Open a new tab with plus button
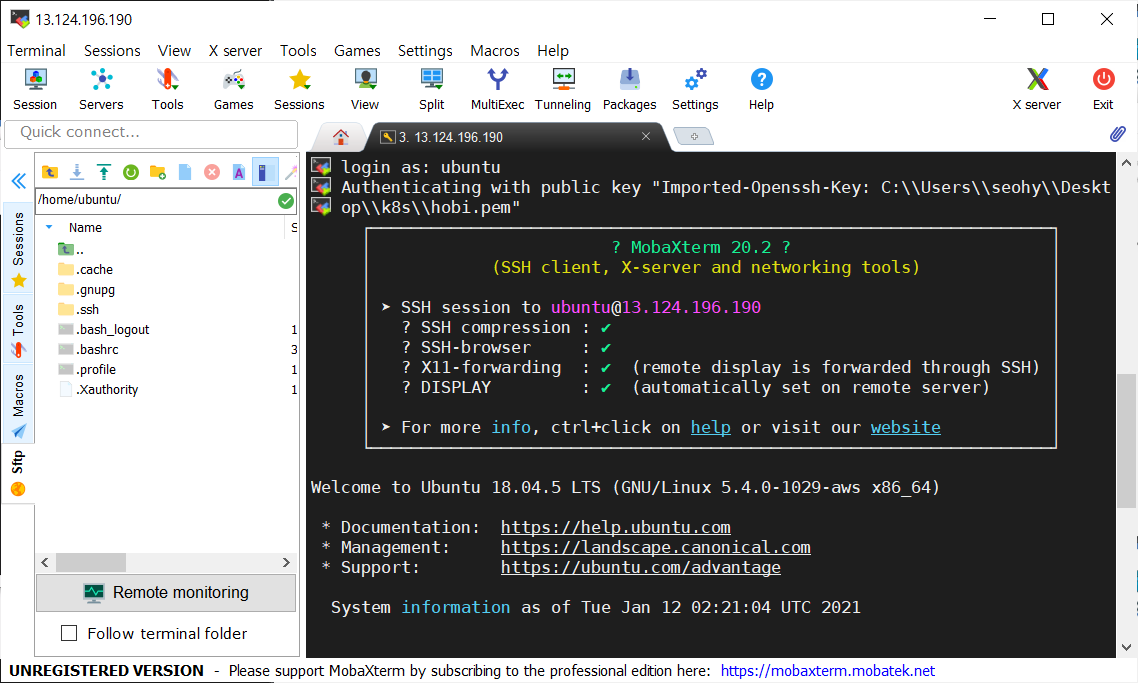The image size is (1138, 683). (694, 136)
